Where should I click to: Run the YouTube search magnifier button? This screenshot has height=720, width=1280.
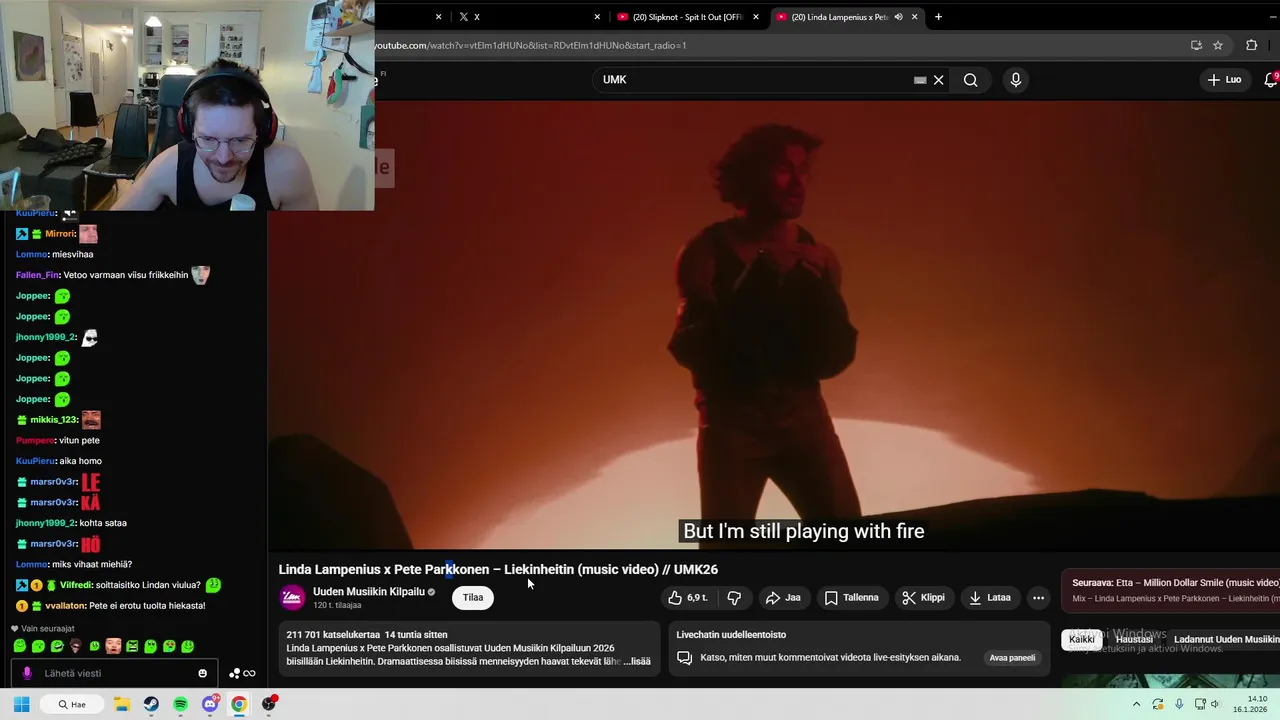(x=970, y=80)
